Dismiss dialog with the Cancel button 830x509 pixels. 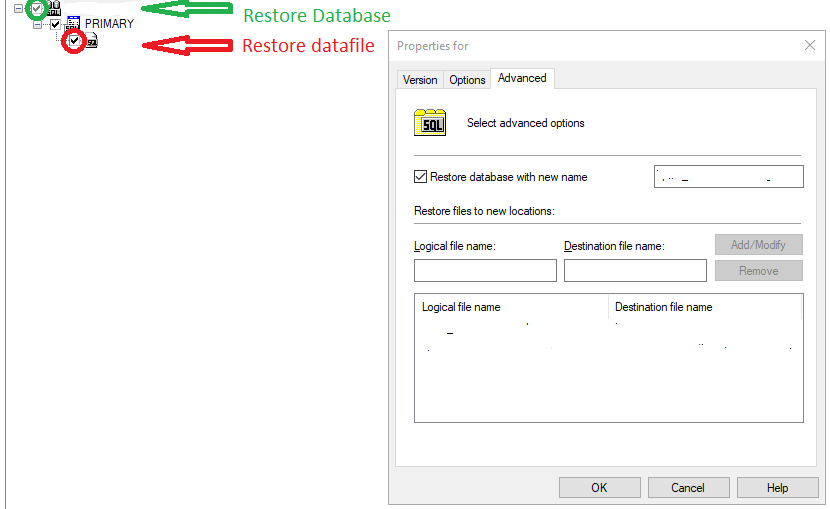coord(688,488)
